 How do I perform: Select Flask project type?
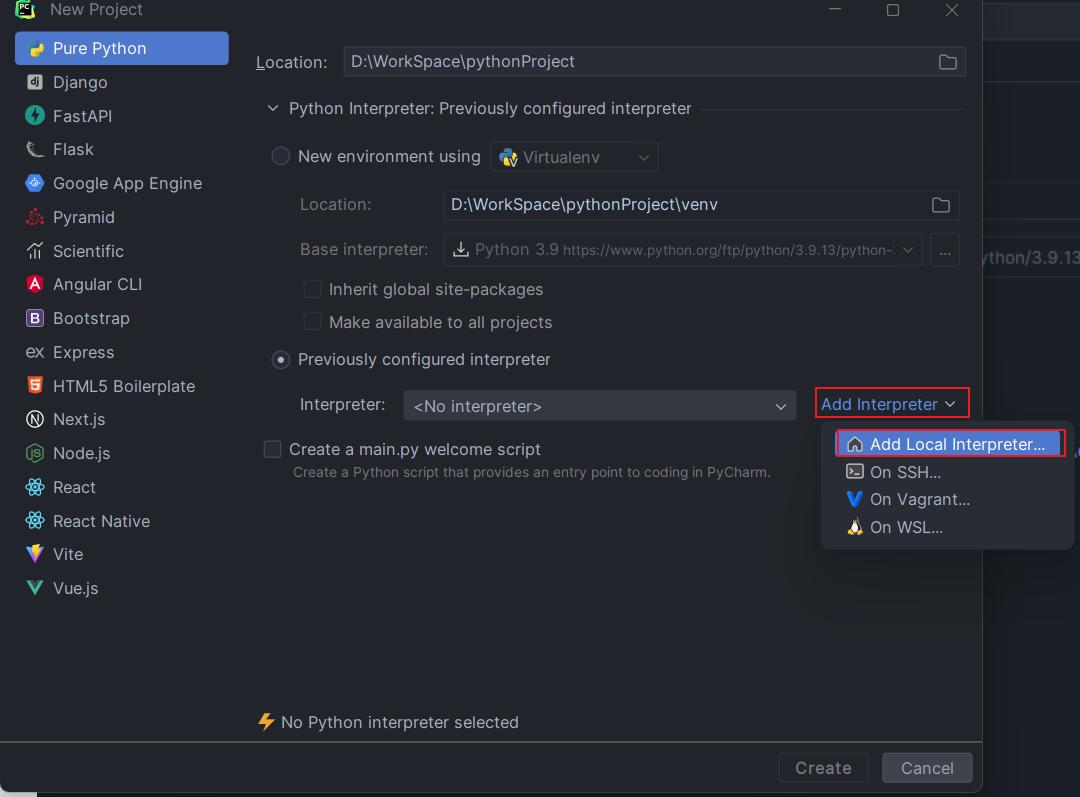pos(122,149)
